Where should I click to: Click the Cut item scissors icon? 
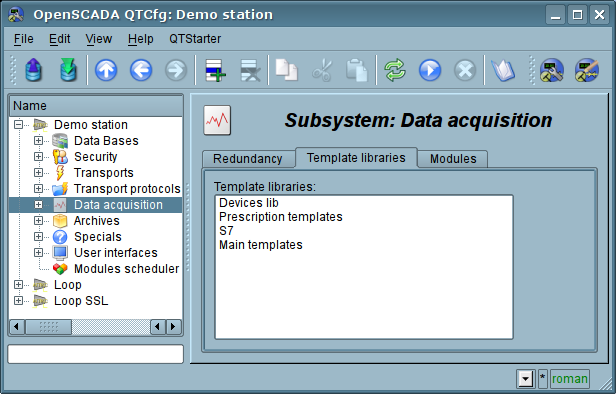click(x=322, y=70)
